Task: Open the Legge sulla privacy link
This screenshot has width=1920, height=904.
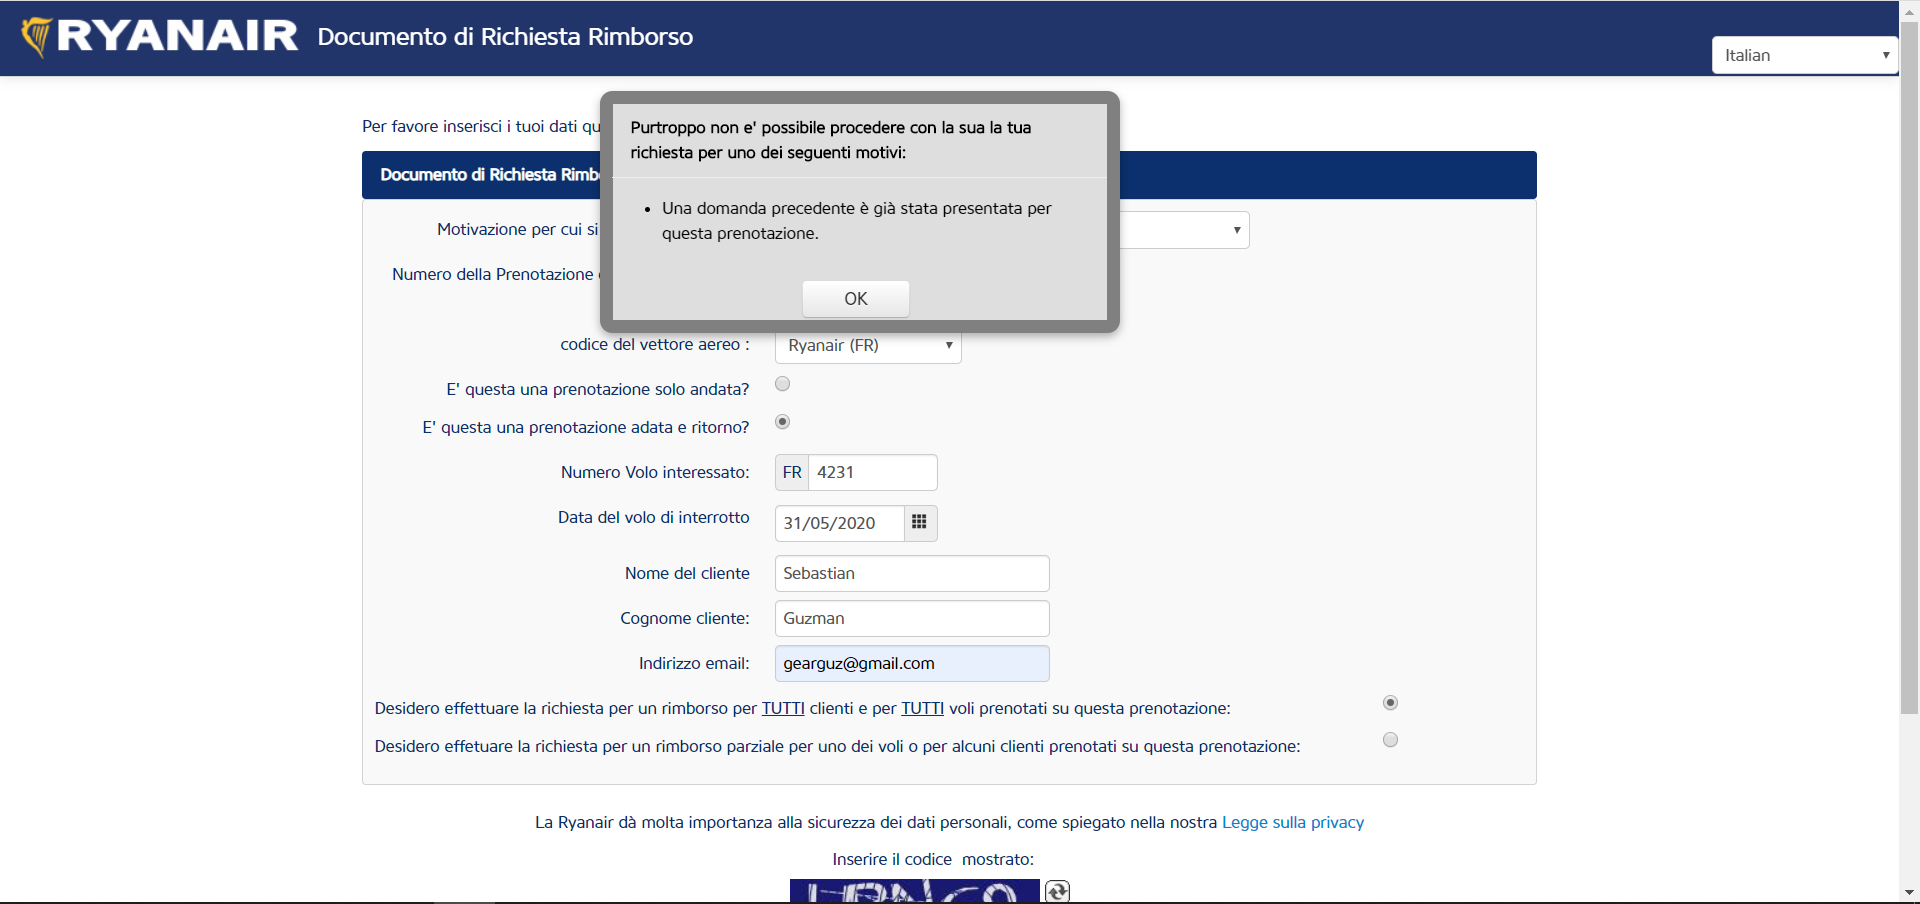Action: coord(1293,822)
